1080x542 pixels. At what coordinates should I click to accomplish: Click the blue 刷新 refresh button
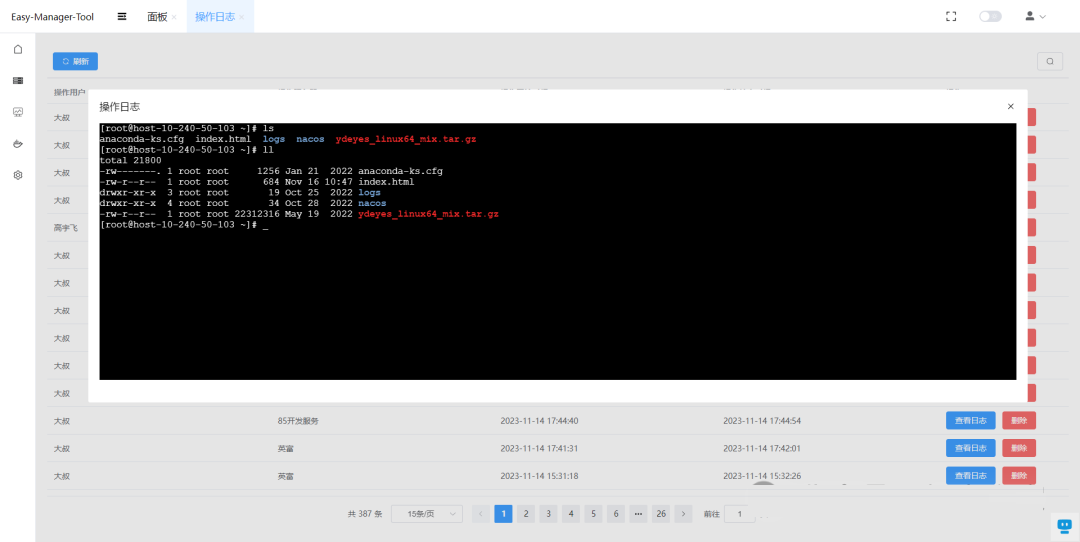(75, 61)
